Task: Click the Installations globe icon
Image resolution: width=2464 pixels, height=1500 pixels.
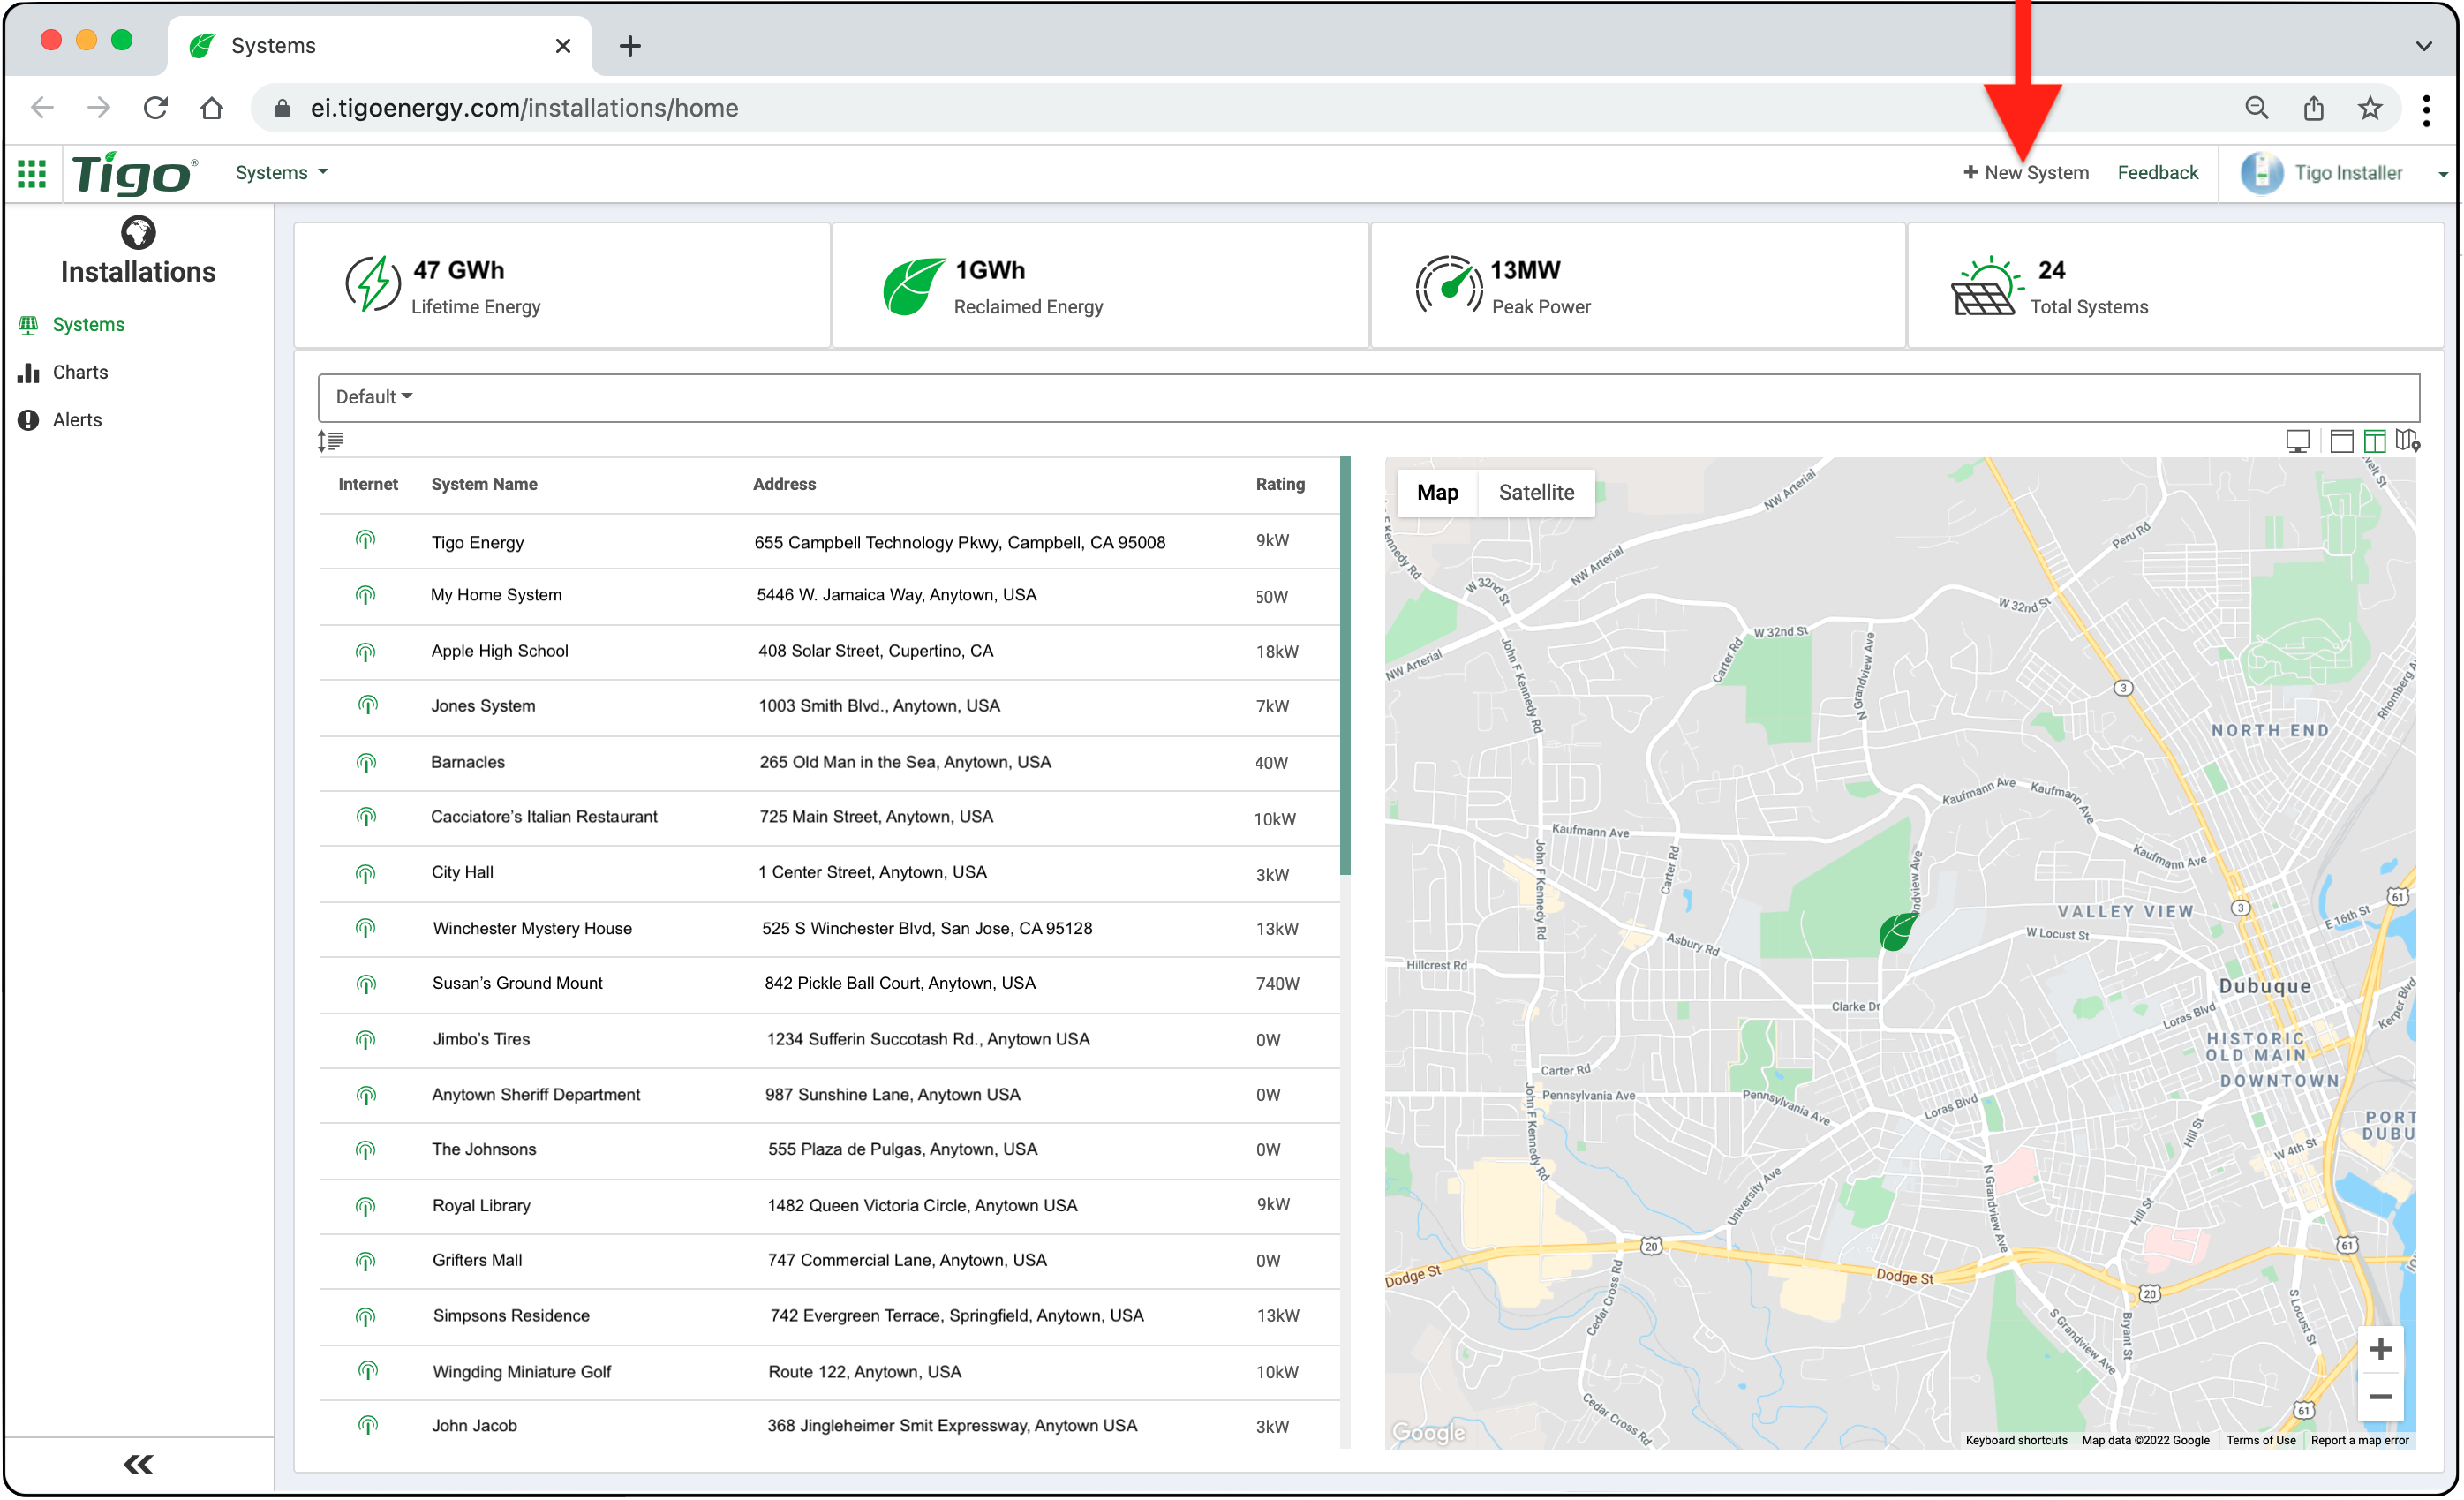Action: 138,232
